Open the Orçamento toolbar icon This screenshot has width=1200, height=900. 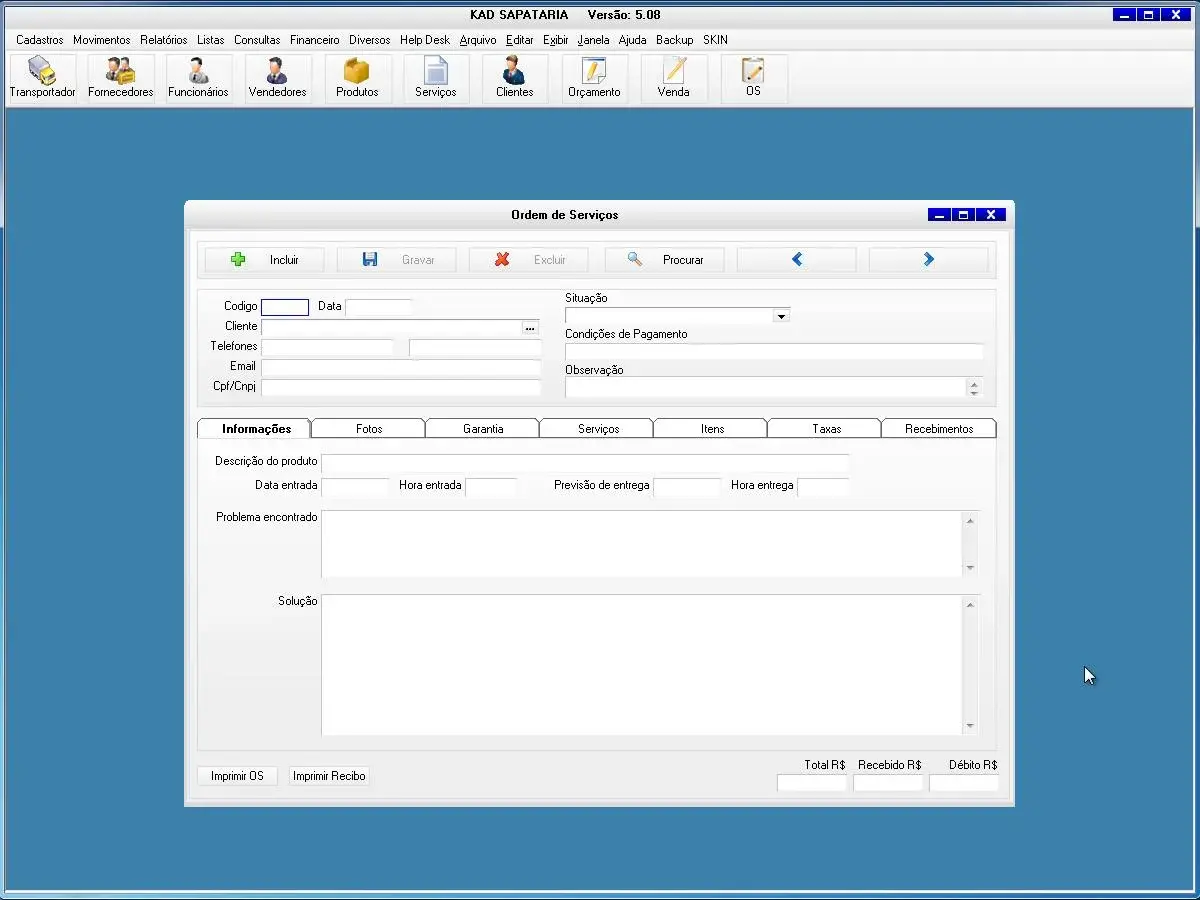pos(594,78)
